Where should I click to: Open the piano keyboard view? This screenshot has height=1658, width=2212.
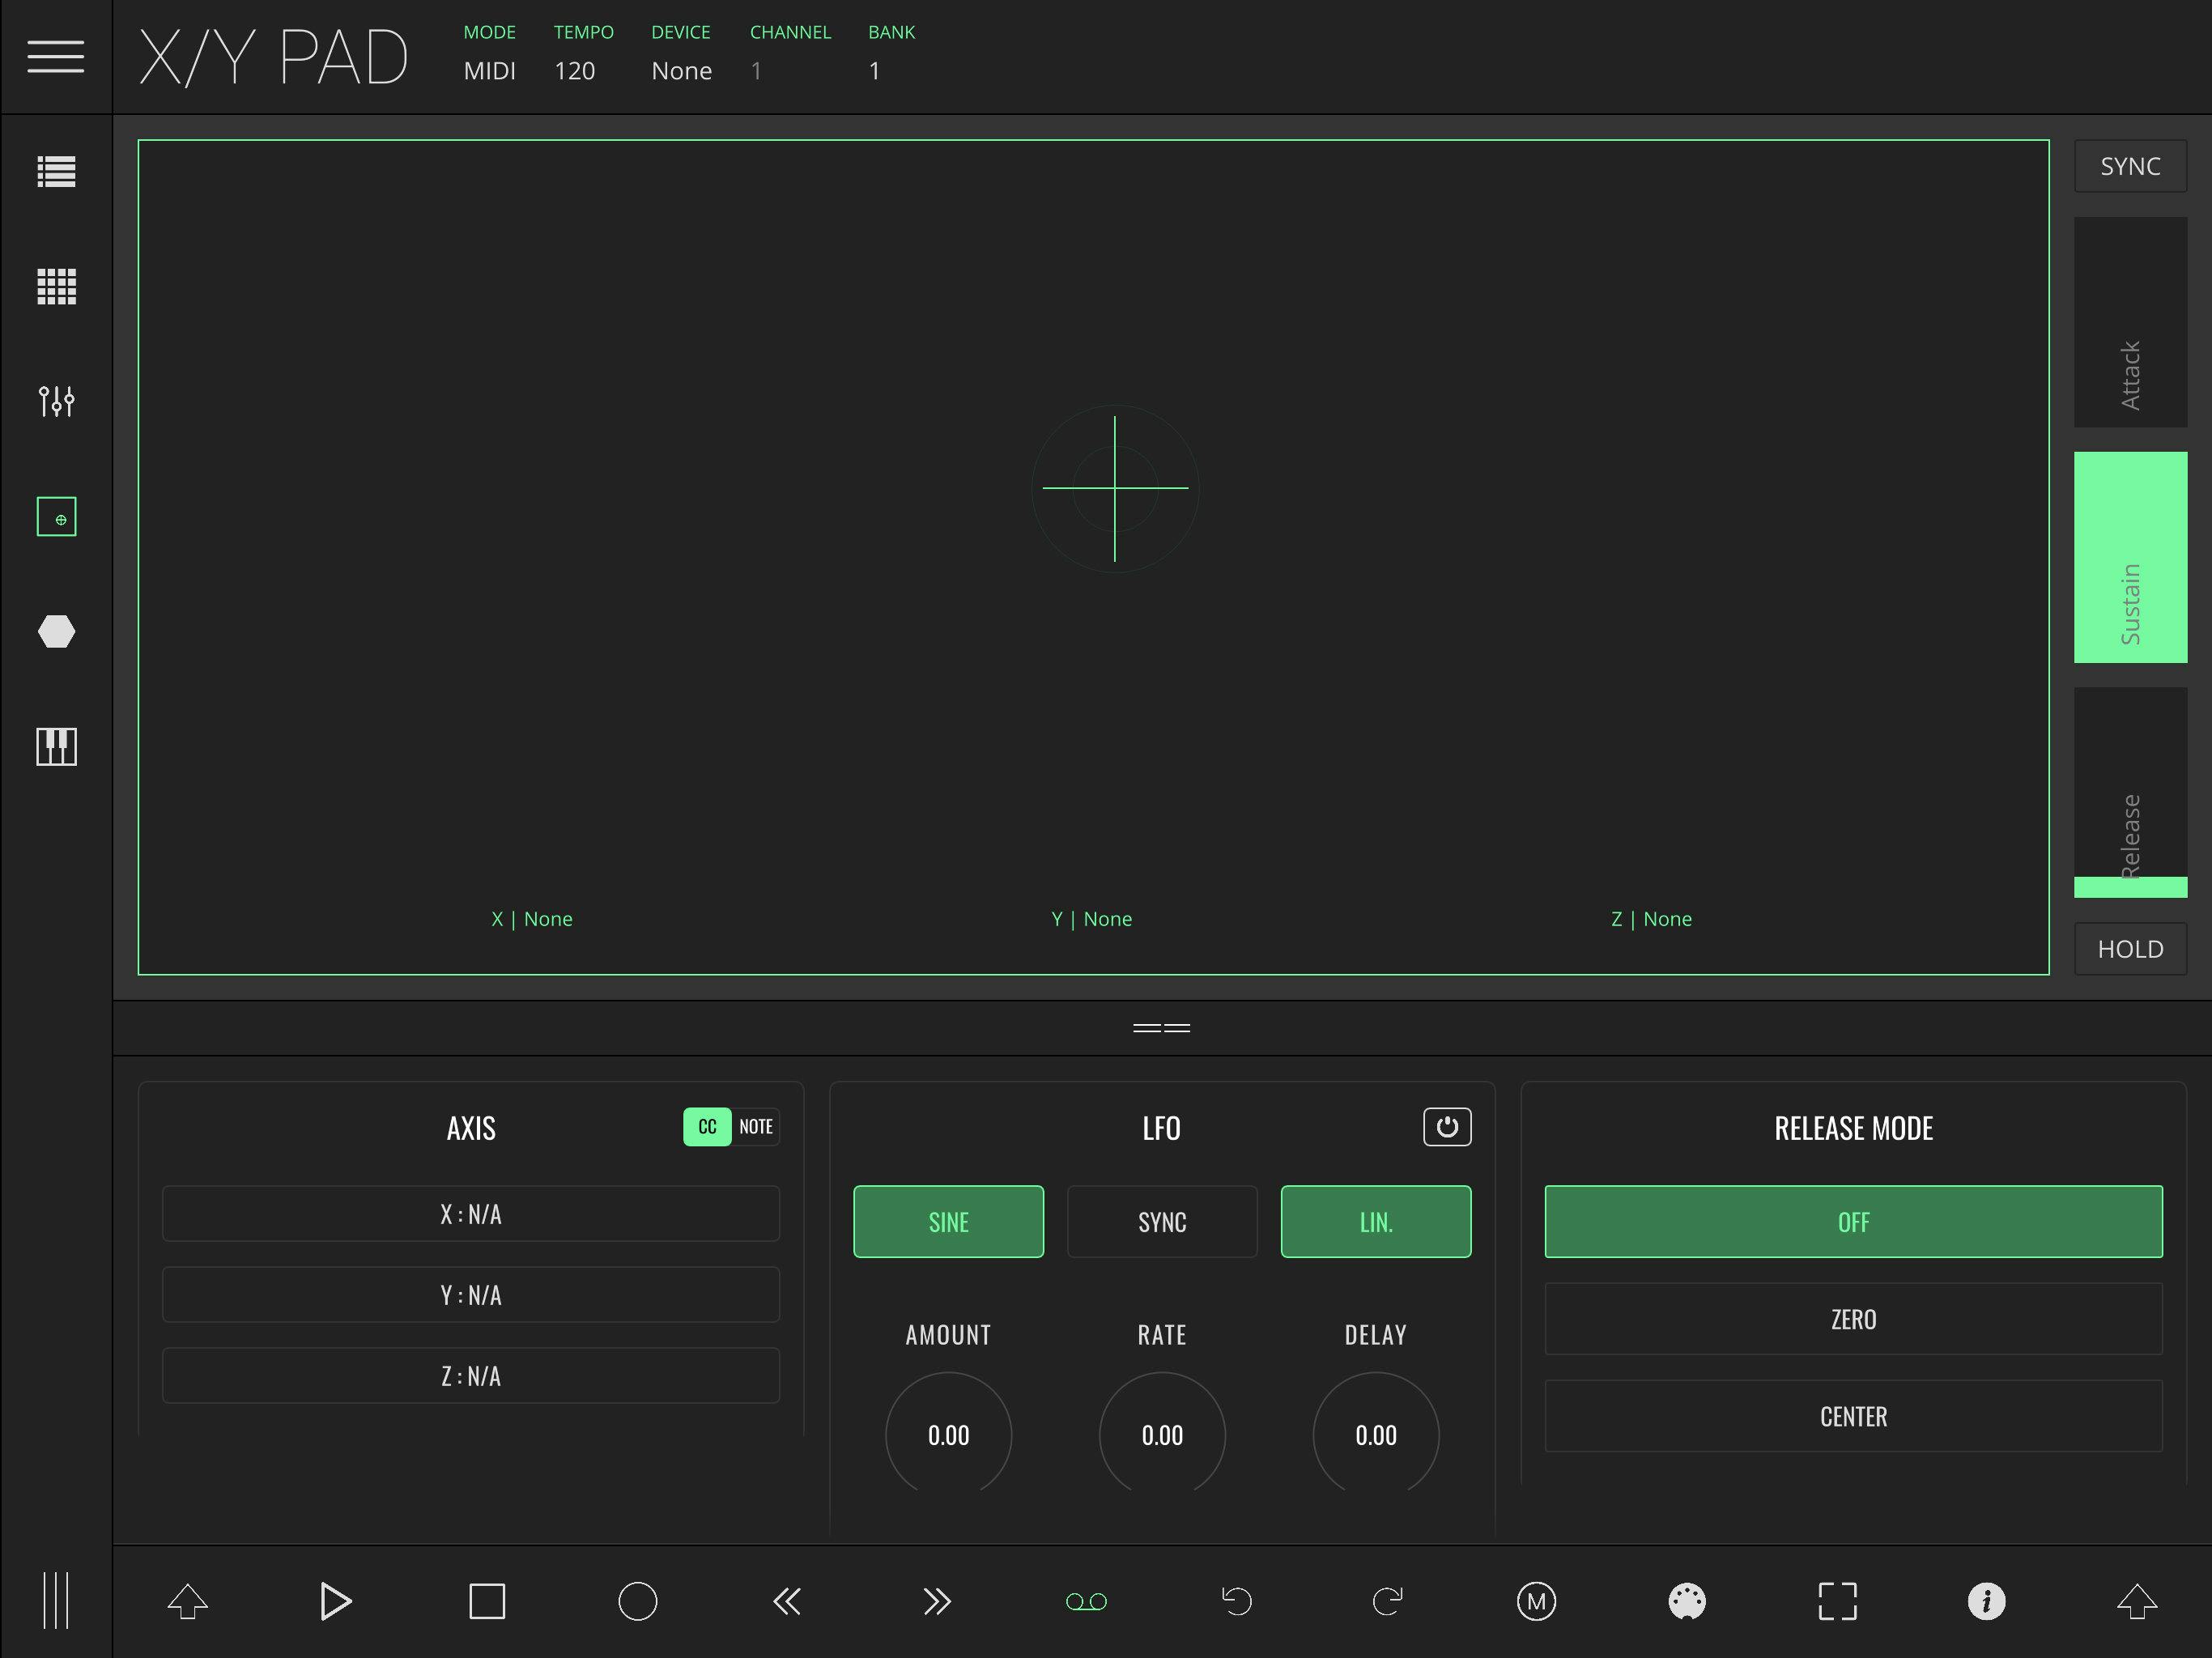point(56,746)
